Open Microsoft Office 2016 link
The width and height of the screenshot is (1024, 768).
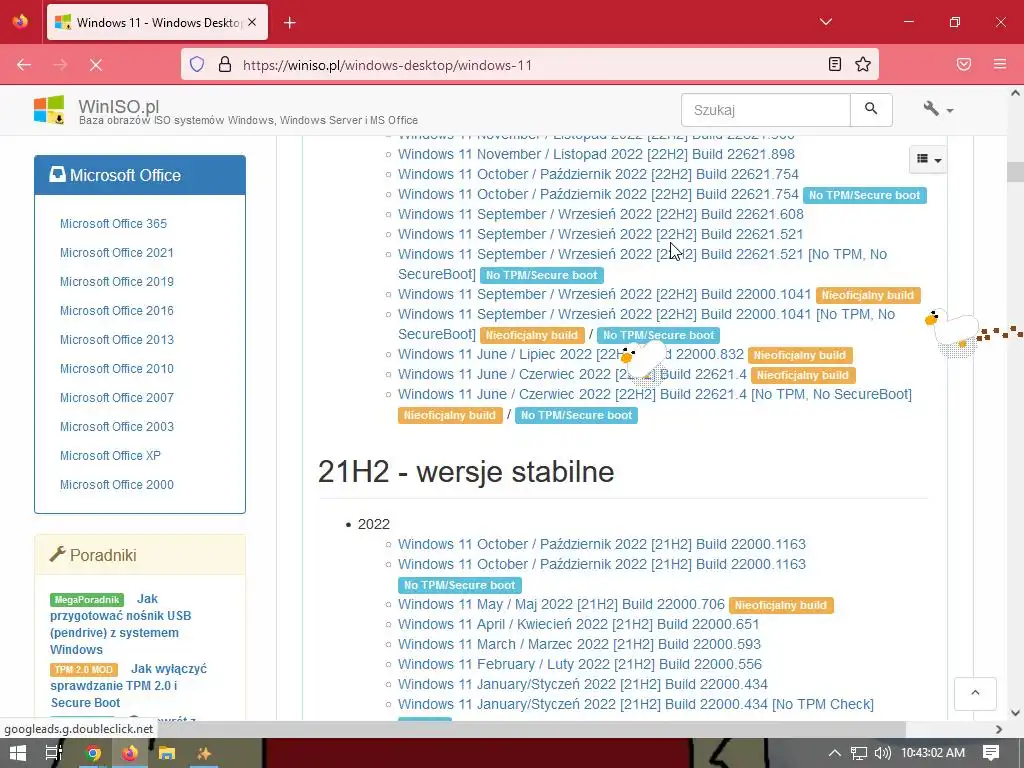click(117, 311)
